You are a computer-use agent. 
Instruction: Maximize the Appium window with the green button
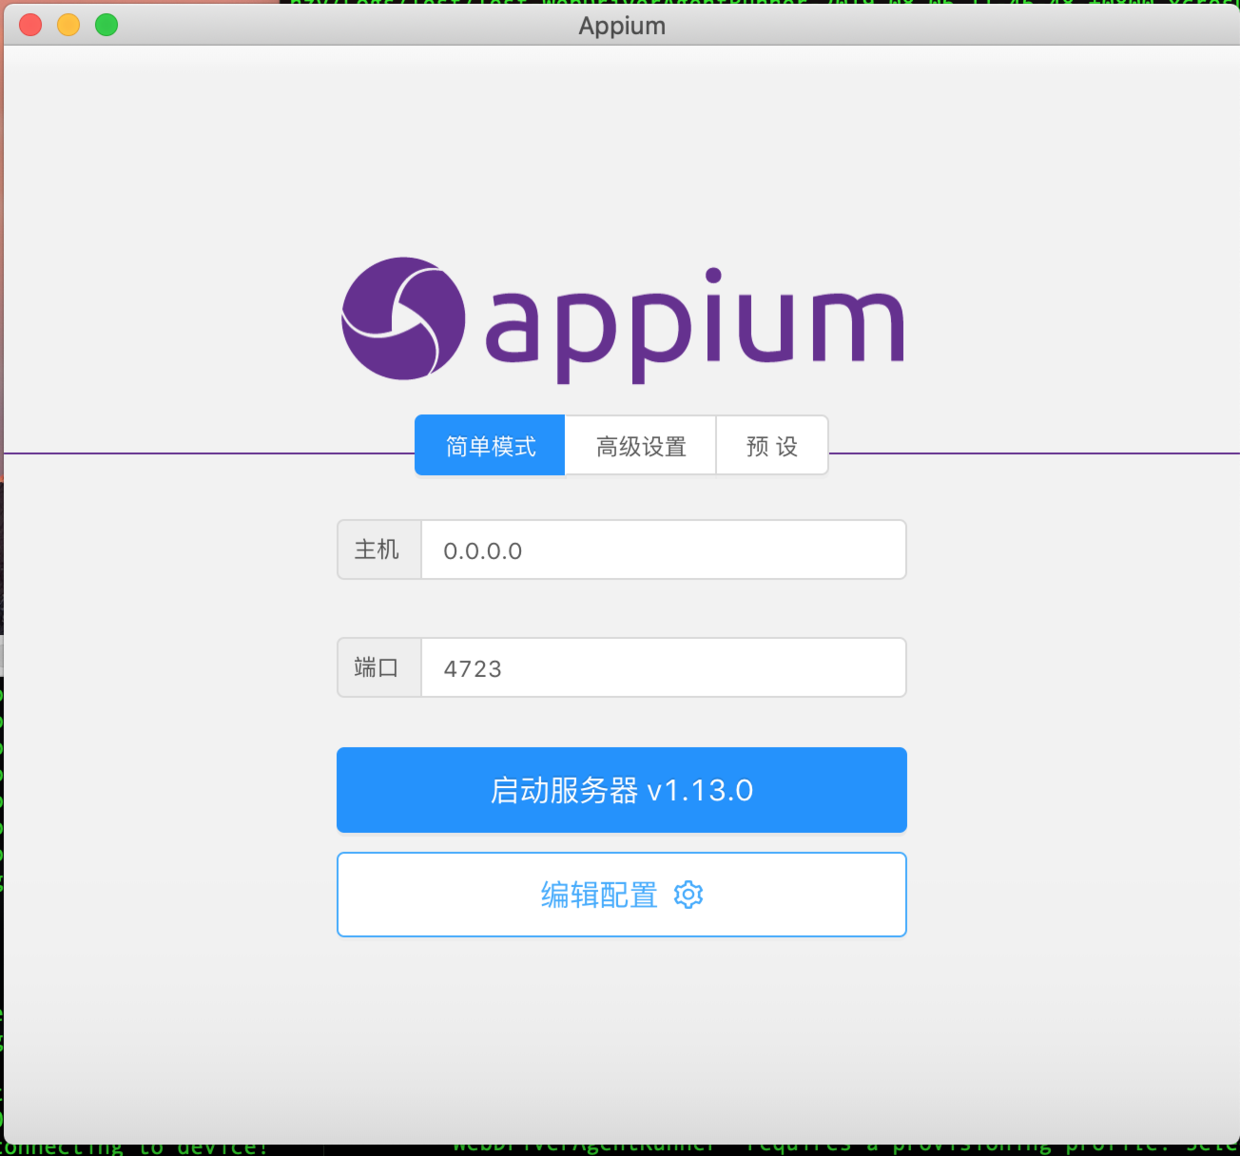point(107,25)
